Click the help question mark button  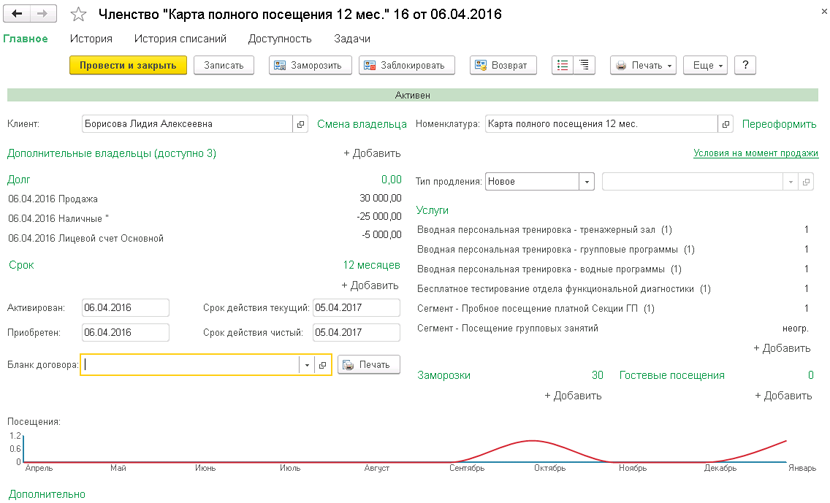[744, 65]
